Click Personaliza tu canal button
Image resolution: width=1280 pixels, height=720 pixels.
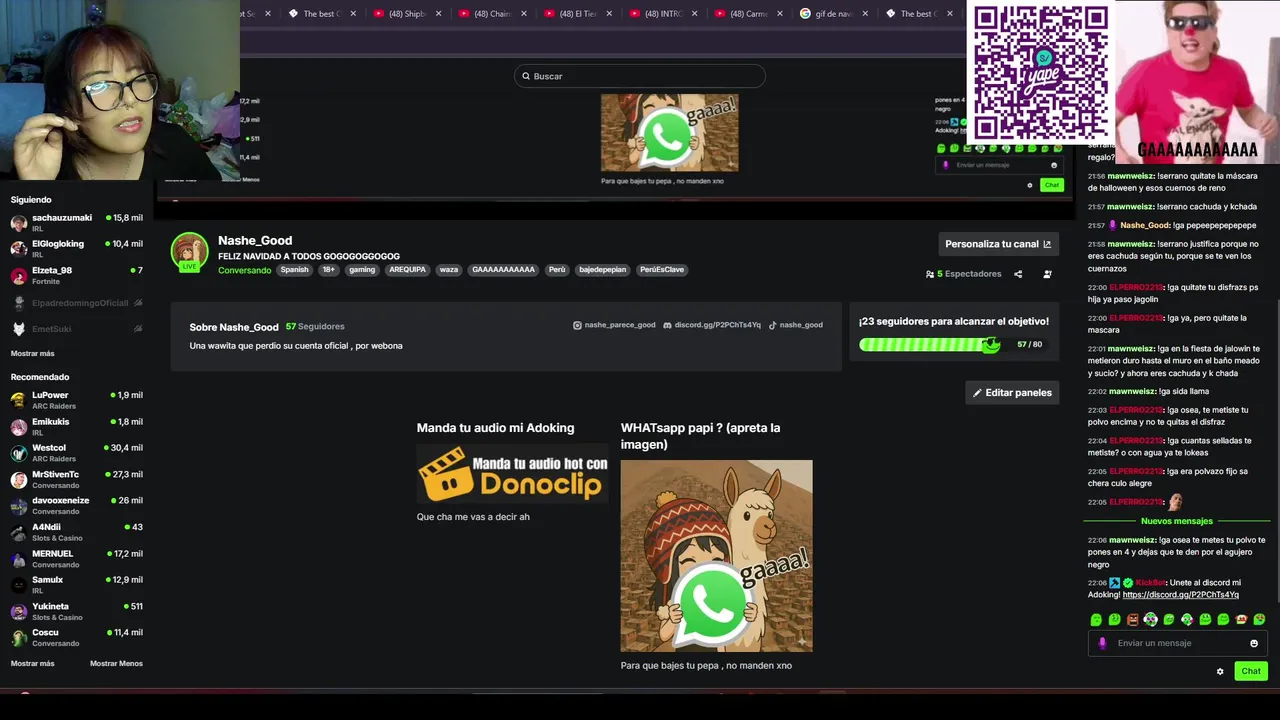click(998, 244)
